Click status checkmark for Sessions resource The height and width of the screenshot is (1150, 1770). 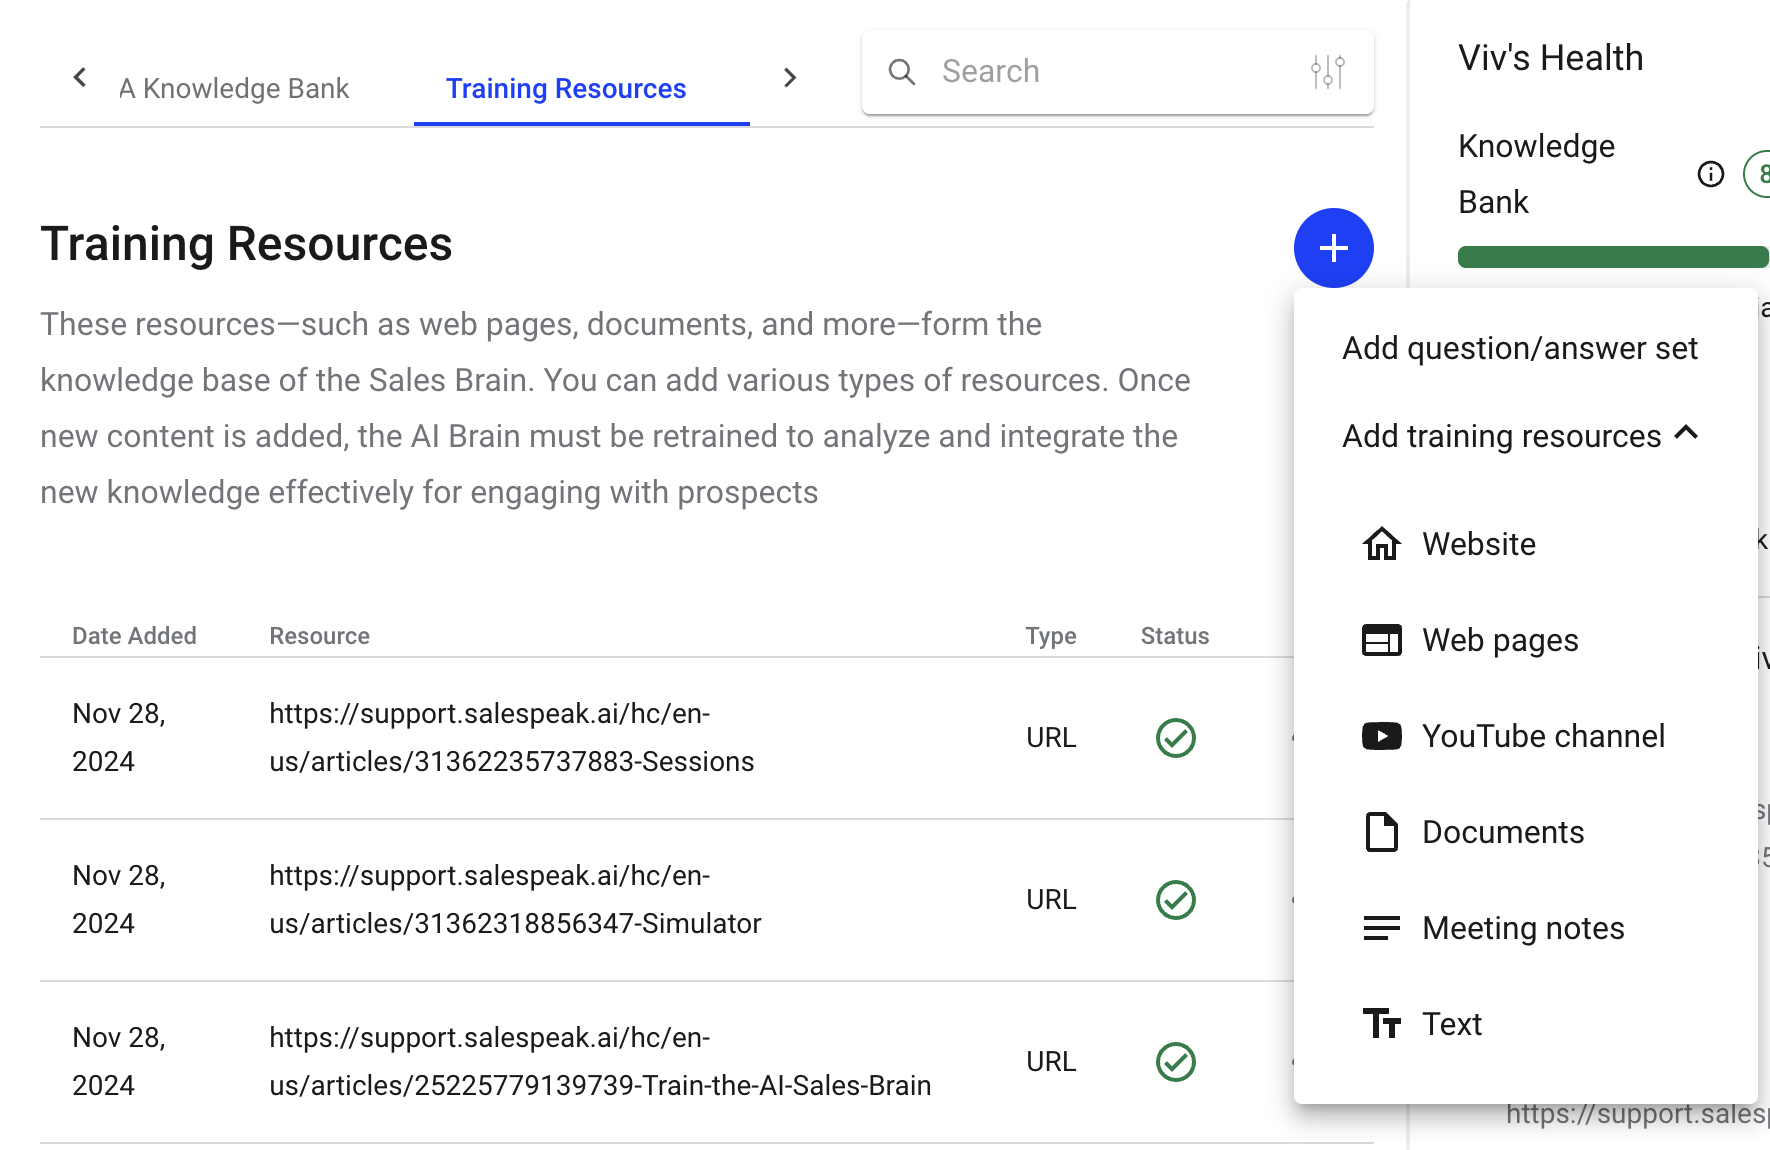(1175, 738)
